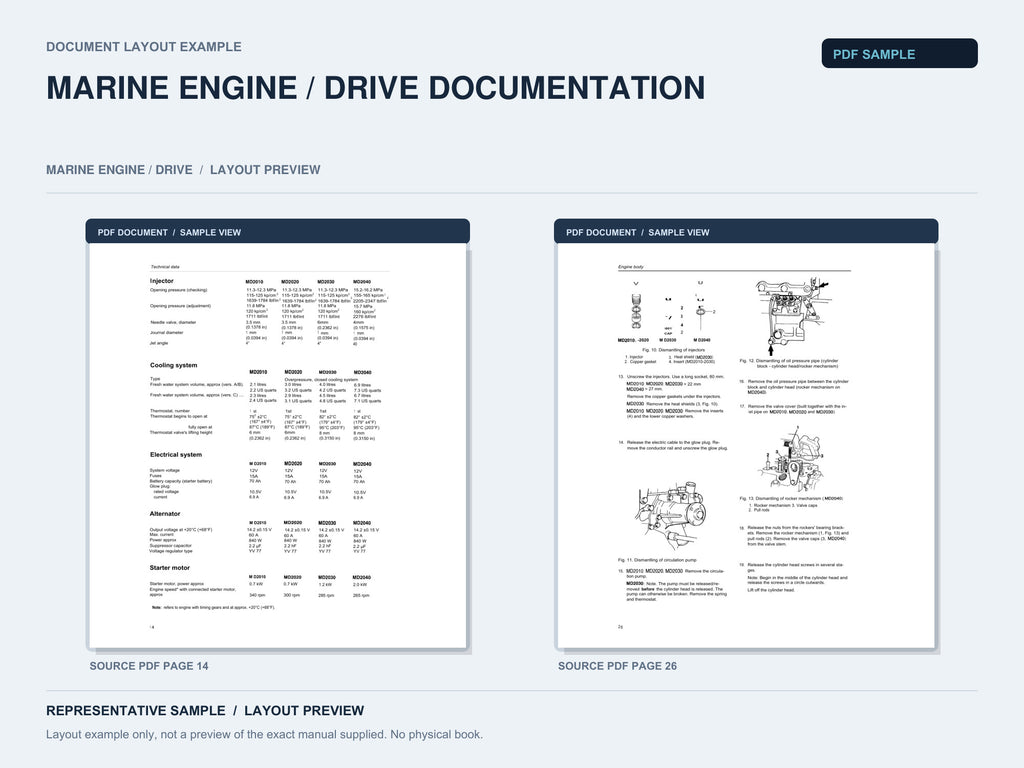Click the Fig. 11 Dismantling of circulation pump caption

click(657, 560)
